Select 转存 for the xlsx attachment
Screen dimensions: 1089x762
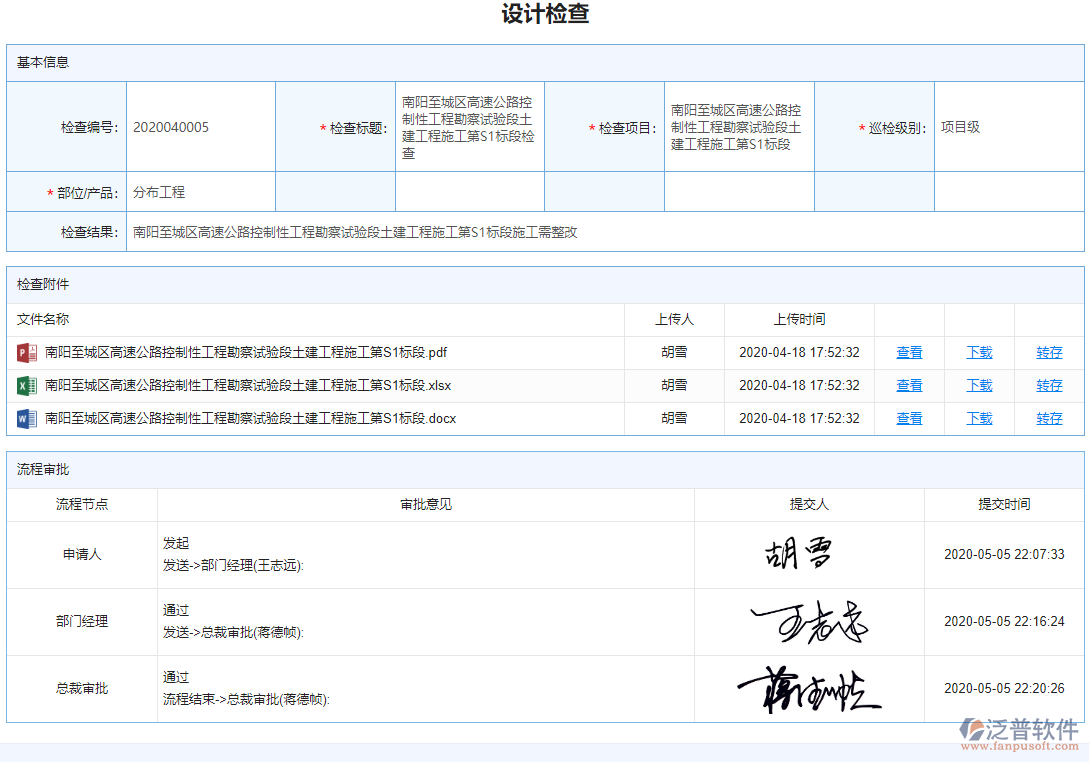pyautogui.click(x=1049, y=385)
